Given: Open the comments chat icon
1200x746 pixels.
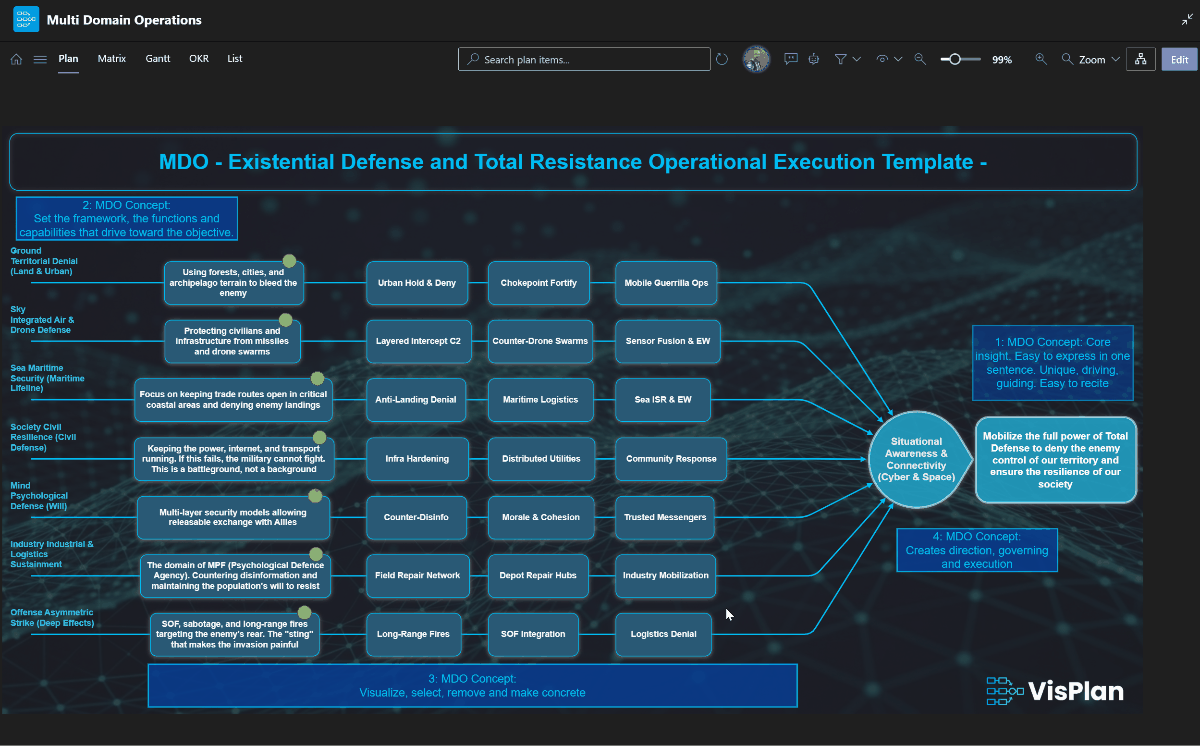Looking at the screenshot, I should pyautogui.click(x=791, y=59).
